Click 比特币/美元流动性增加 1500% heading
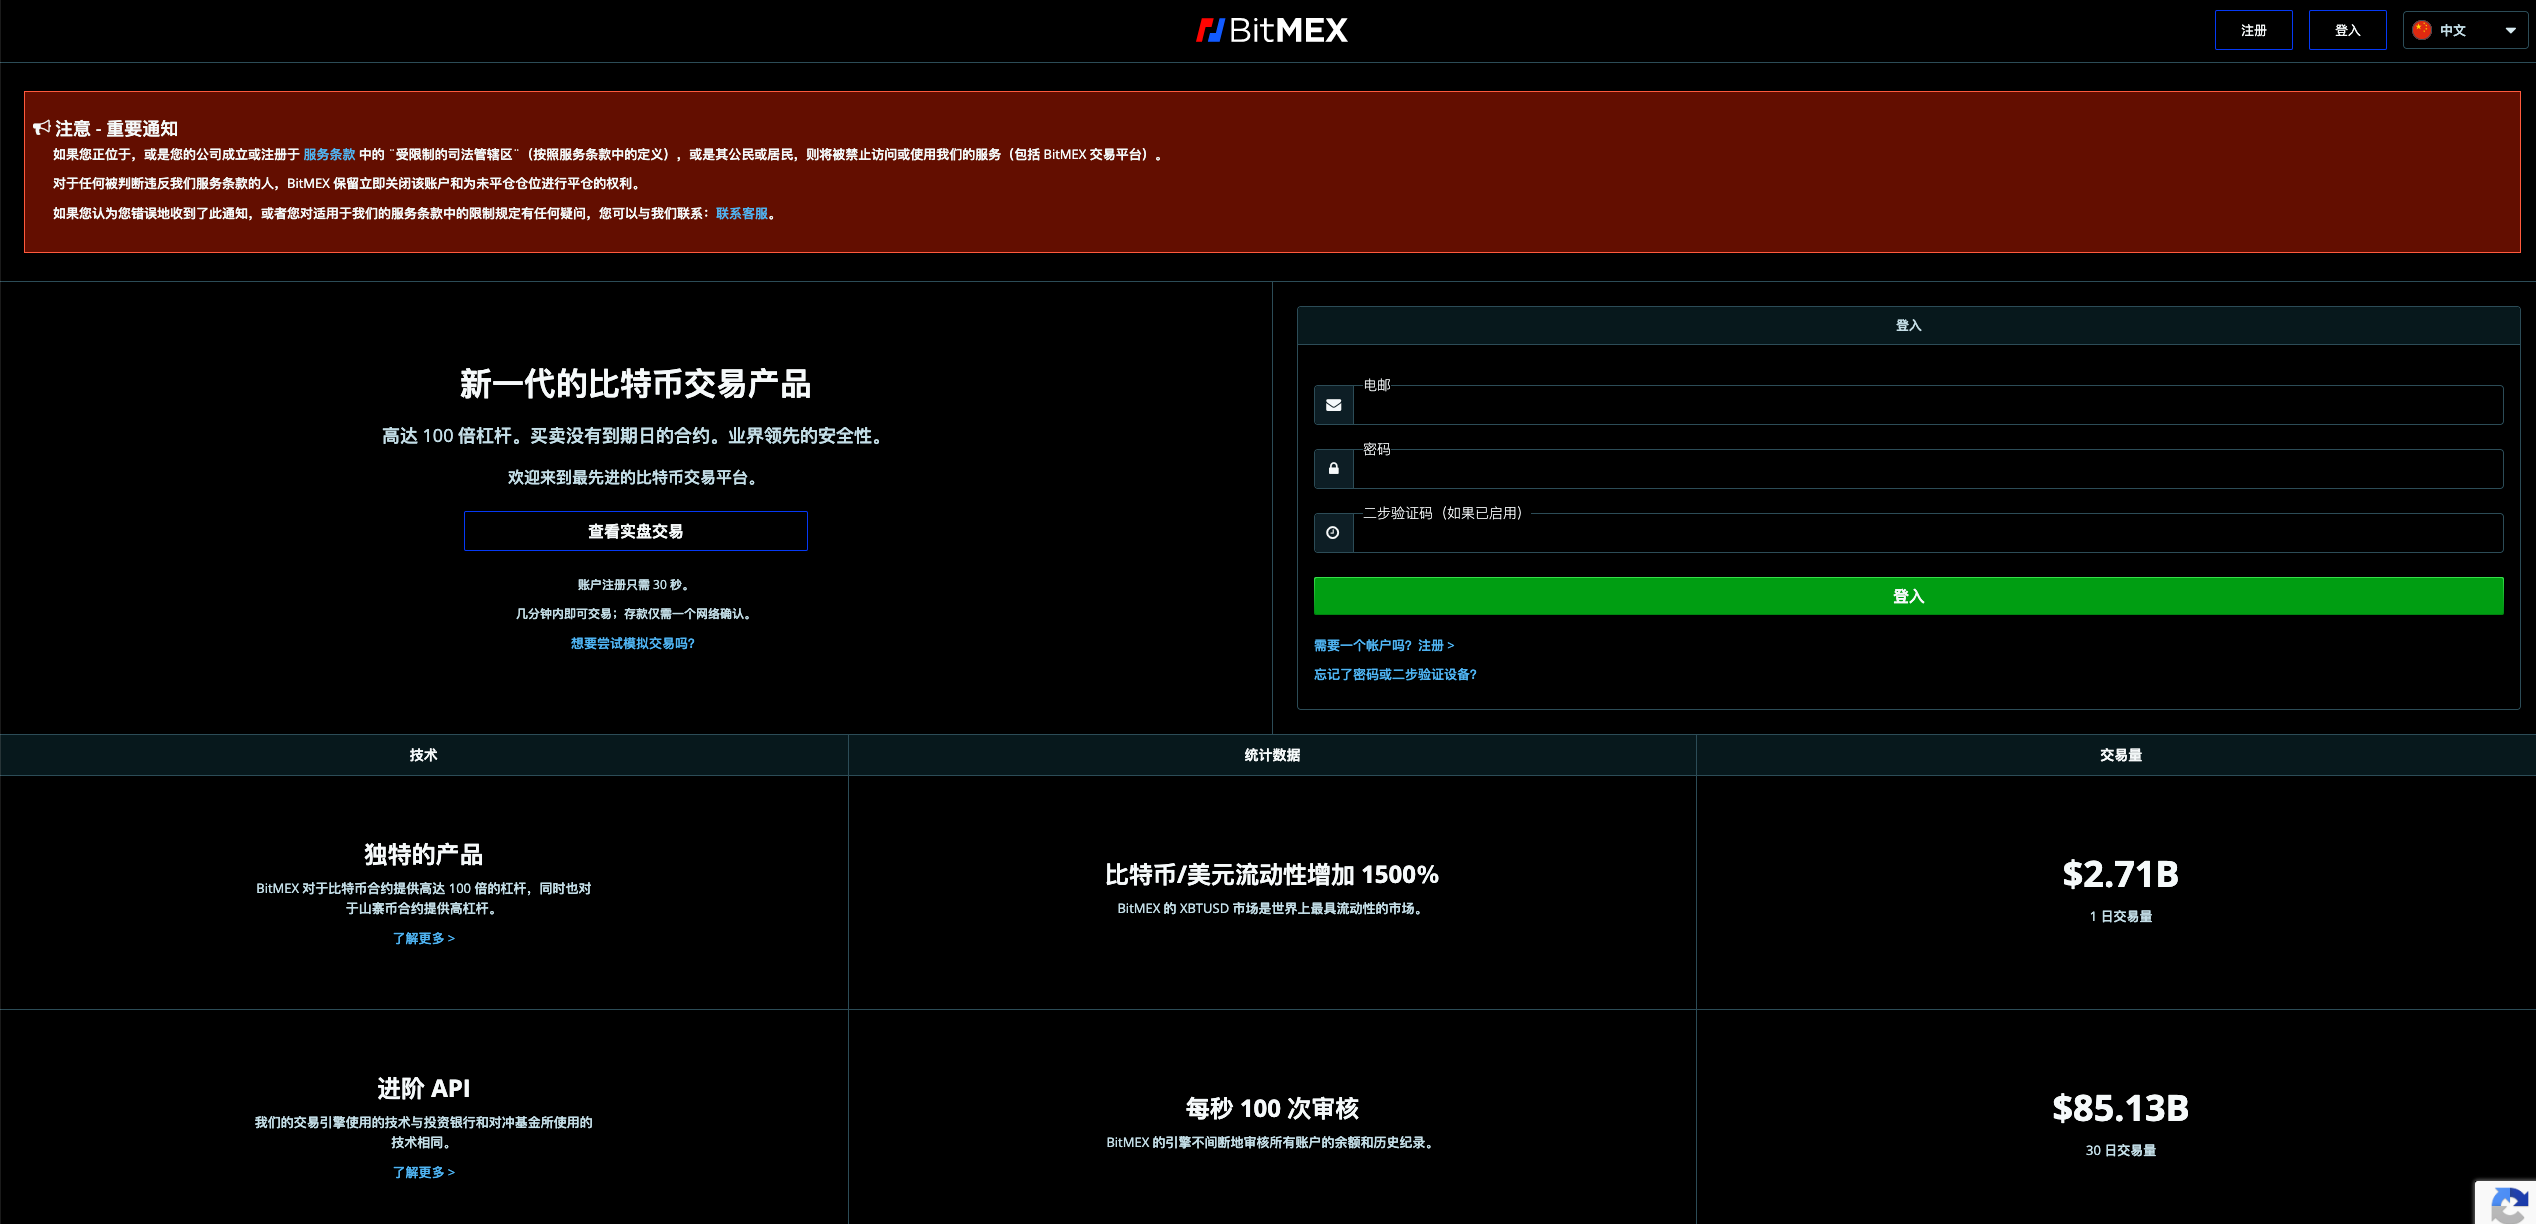Screen dimensions: 2536x1224 tap(1272, 874)
